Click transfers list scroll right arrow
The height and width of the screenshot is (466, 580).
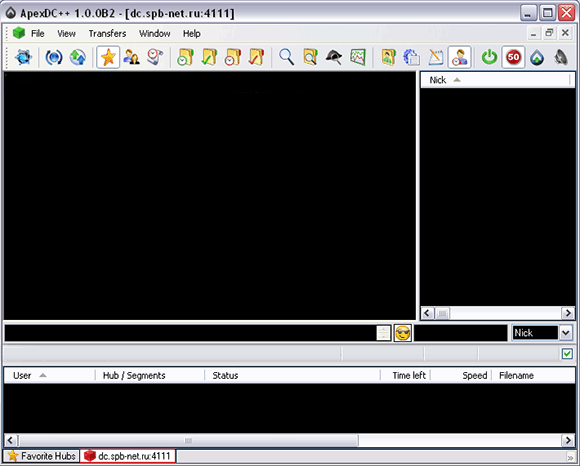pyautogui.click(x=568, y=440)
